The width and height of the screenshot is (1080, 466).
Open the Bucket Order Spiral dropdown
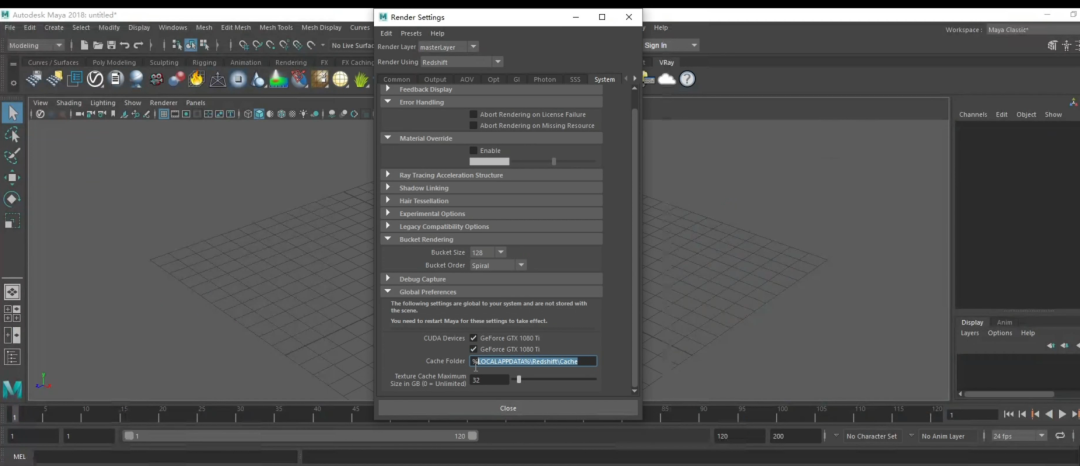498,265
